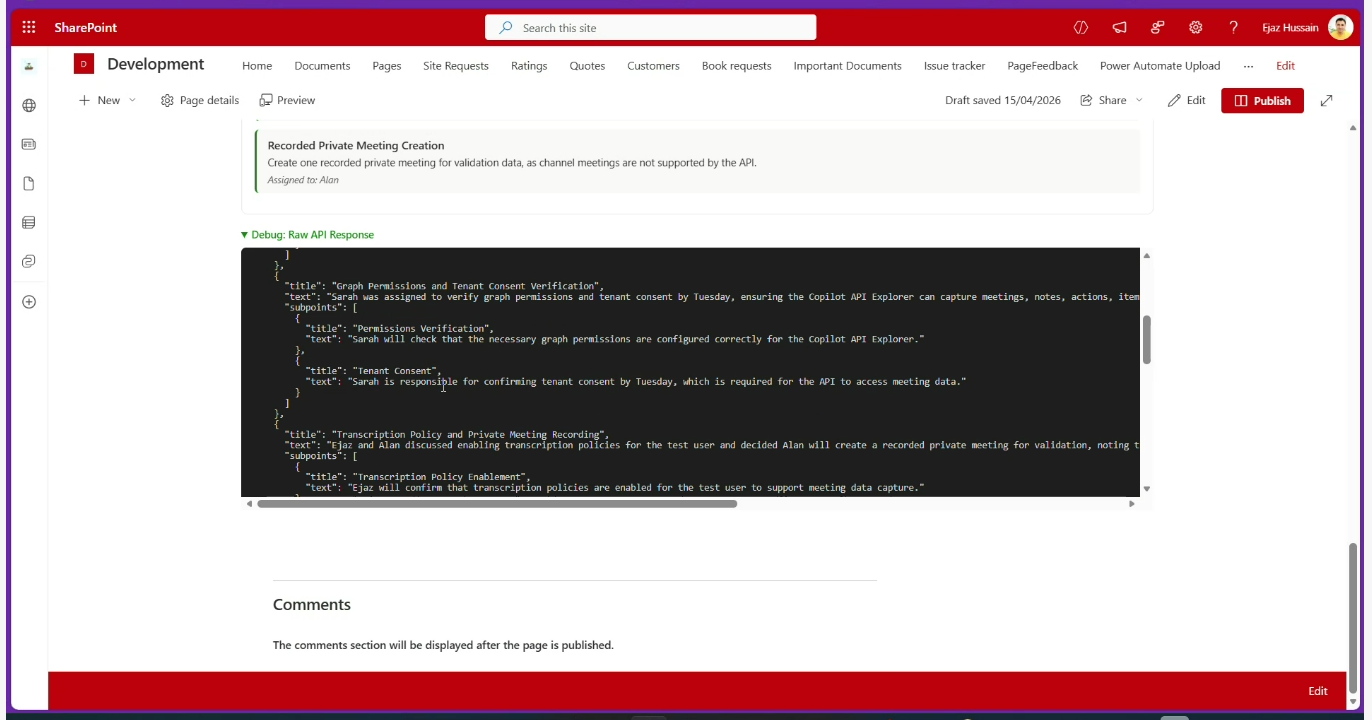Click the code block horizontal scrollbar

click(497, 504)
